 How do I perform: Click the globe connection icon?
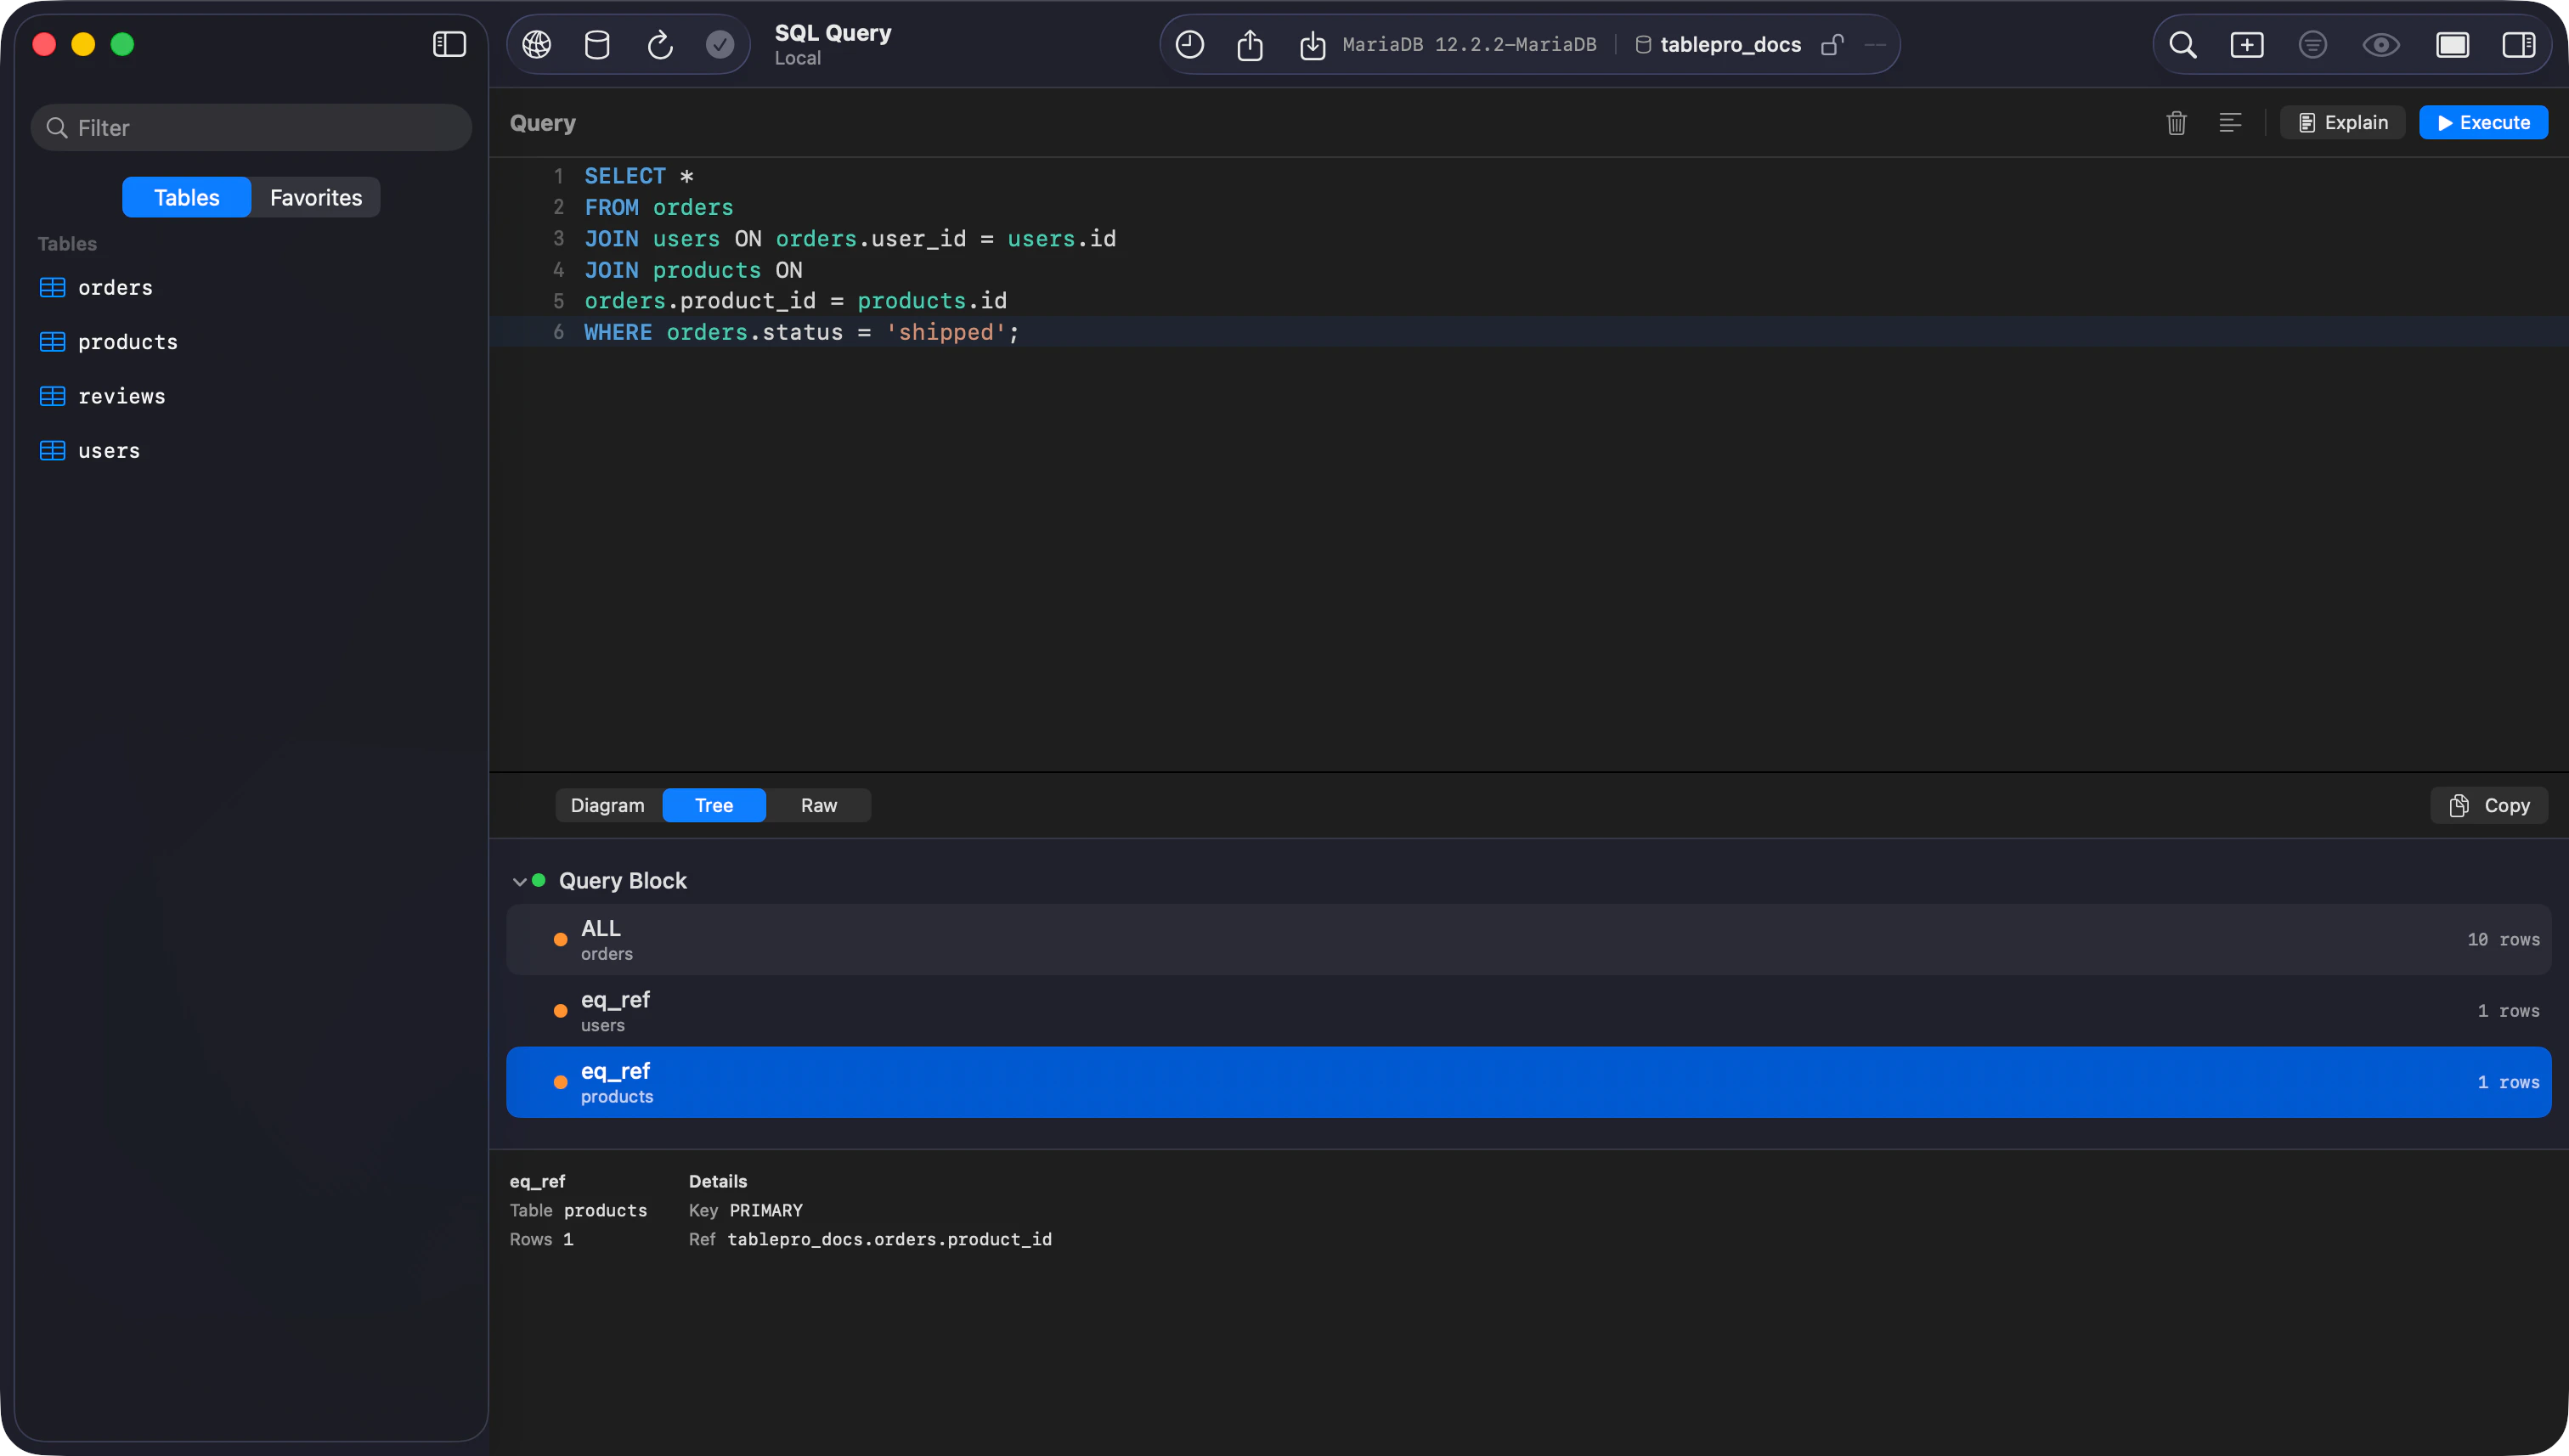tap(537, 44)
